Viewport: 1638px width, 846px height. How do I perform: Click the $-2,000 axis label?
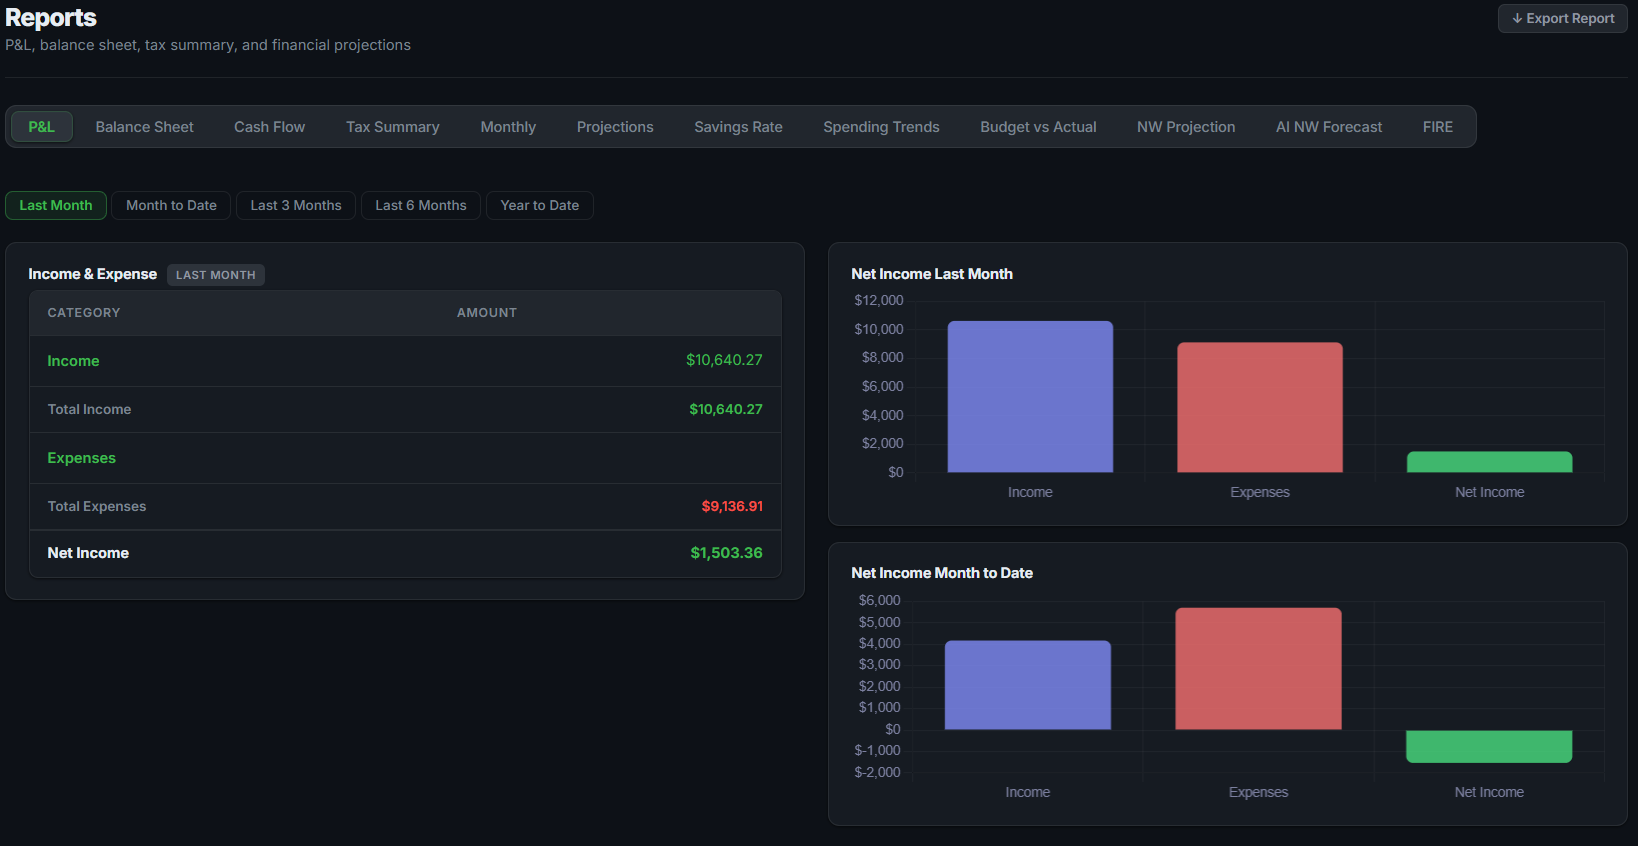click(x=877, y=772)
